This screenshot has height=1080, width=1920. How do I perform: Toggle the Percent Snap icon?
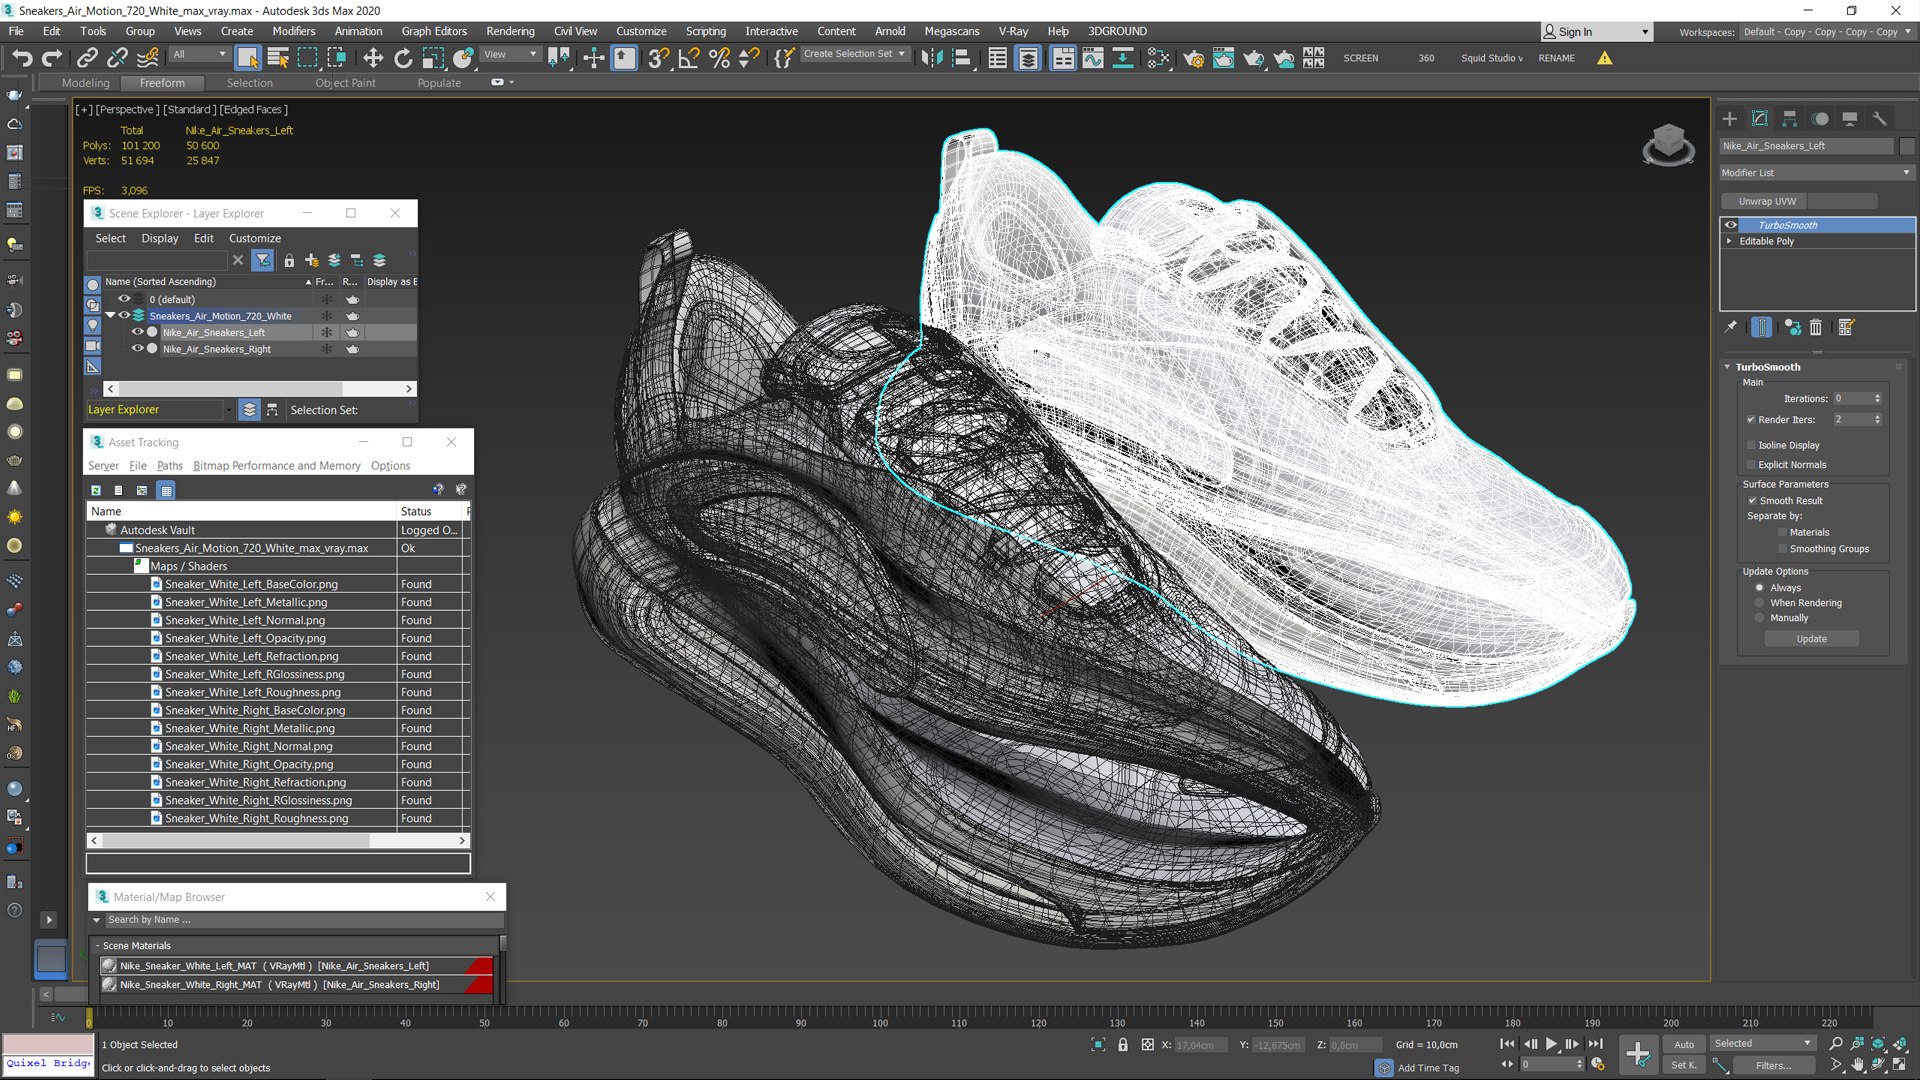[x=719, y=58]
